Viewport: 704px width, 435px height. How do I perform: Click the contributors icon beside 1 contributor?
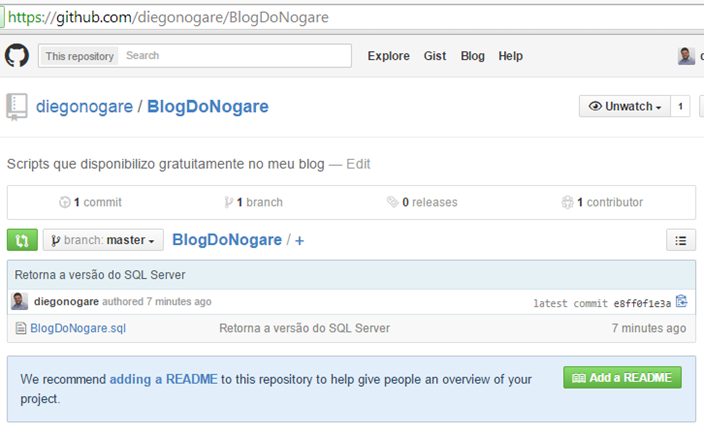pos(568,202)
